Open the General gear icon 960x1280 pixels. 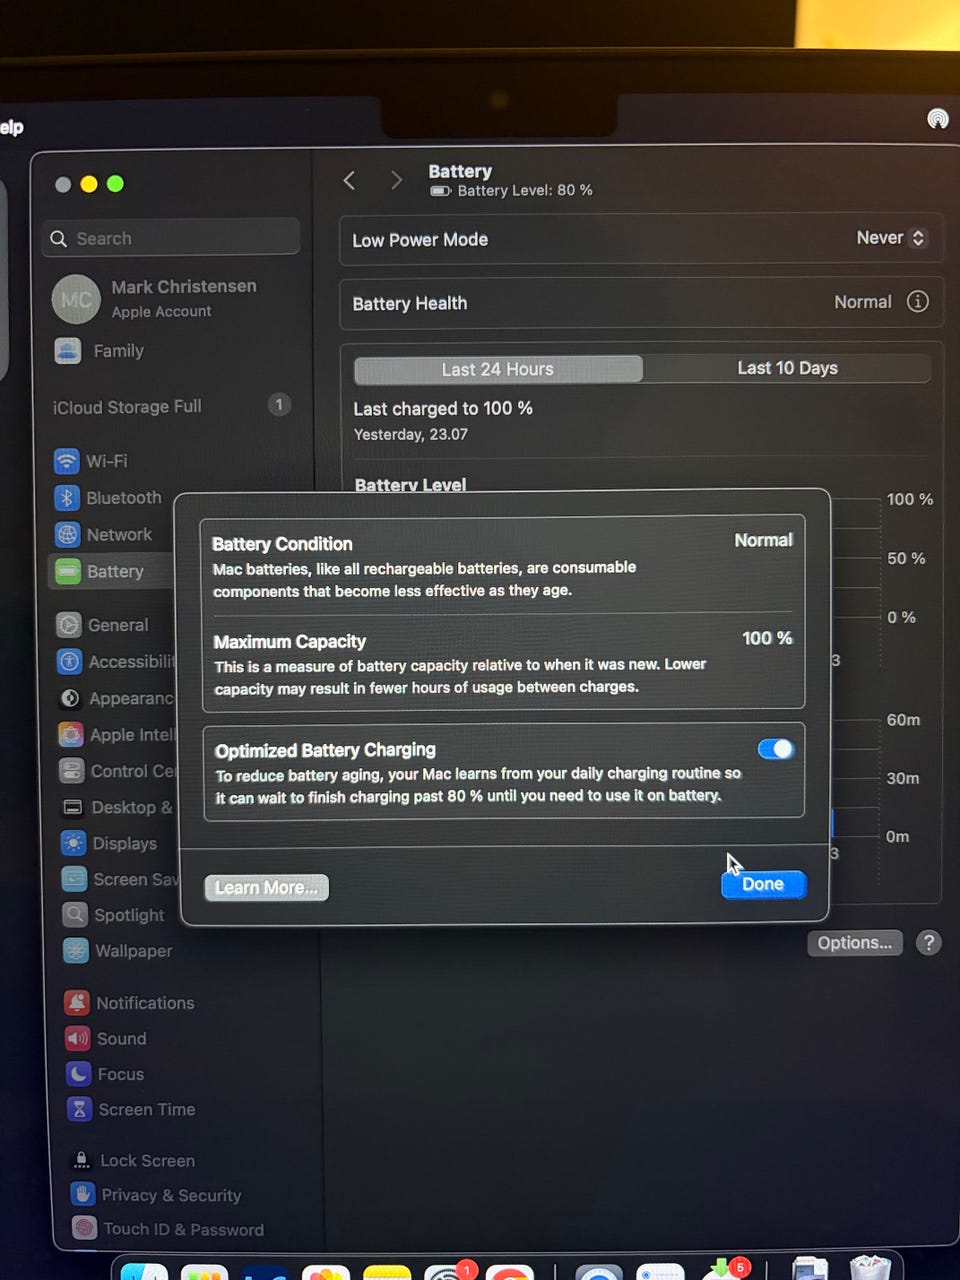point(69,625)
